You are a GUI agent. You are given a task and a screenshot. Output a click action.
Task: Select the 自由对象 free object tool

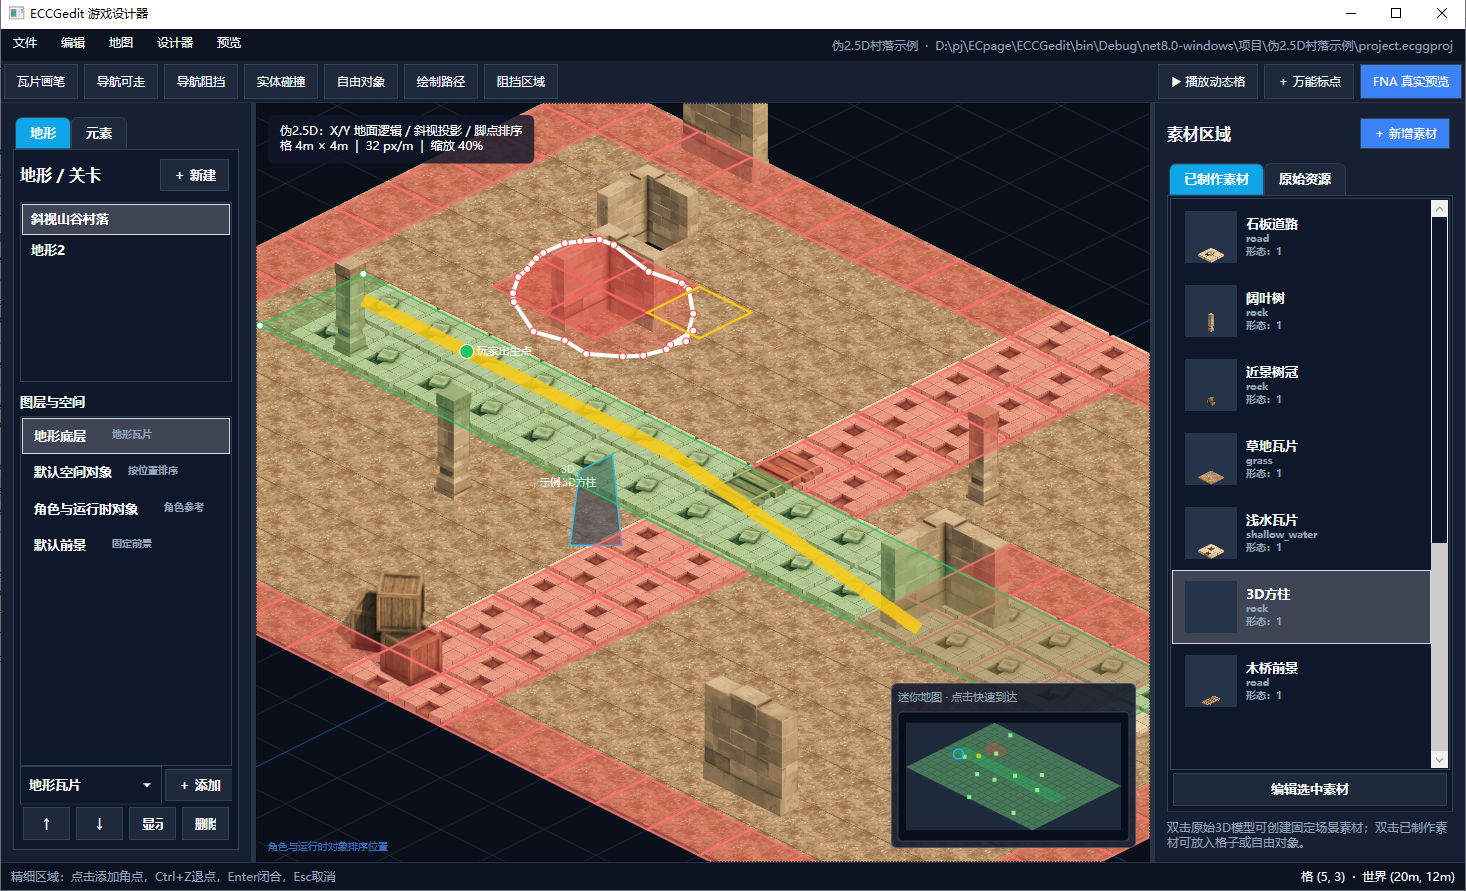pos(361,82)
